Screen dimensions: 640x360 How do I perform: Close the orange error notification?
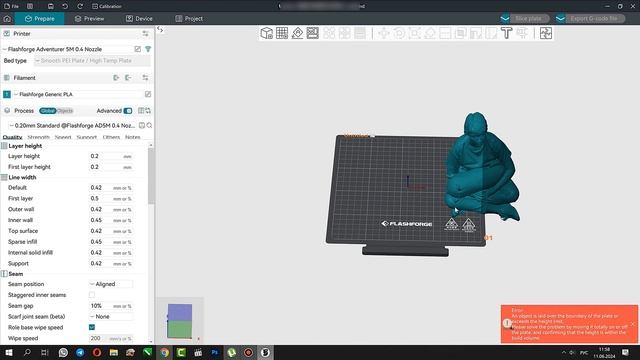[633, 324]
